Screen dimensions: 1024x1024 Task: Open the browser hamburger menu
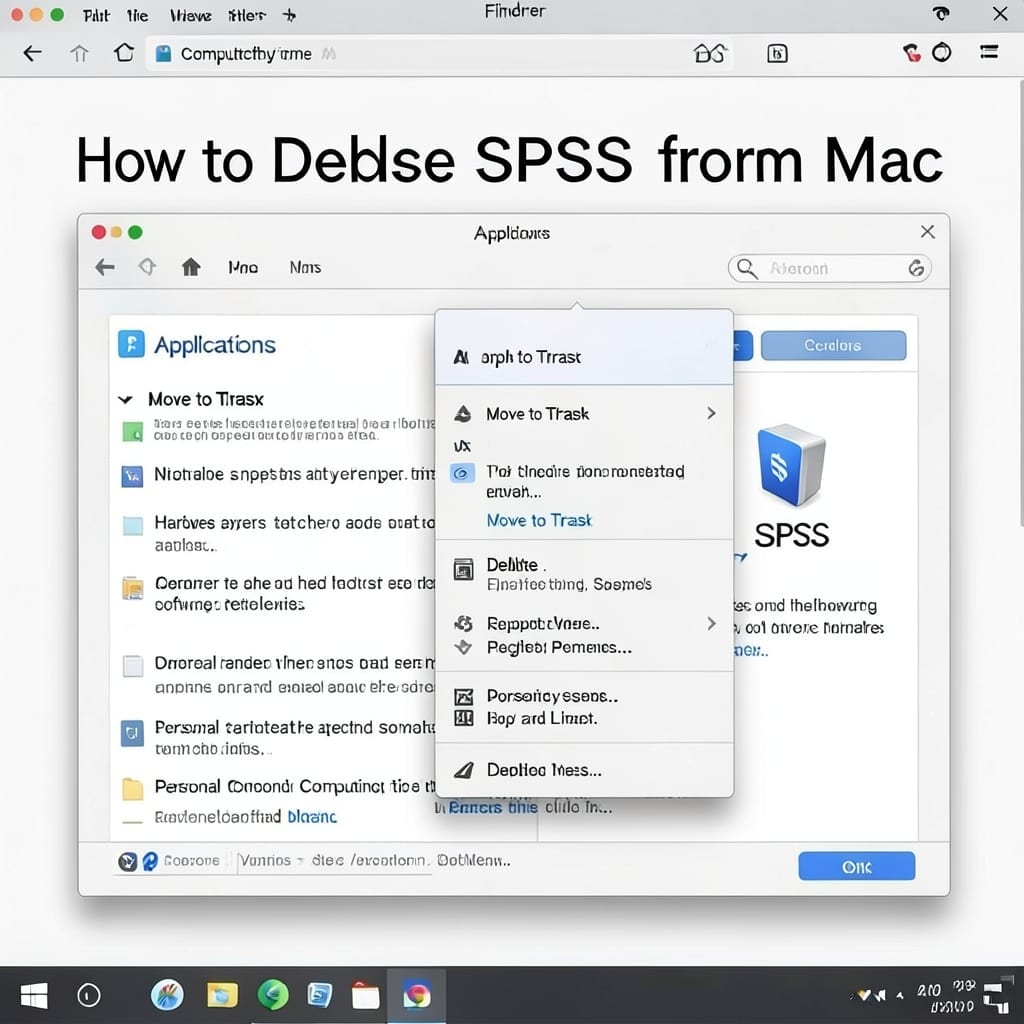coord(989,52)
